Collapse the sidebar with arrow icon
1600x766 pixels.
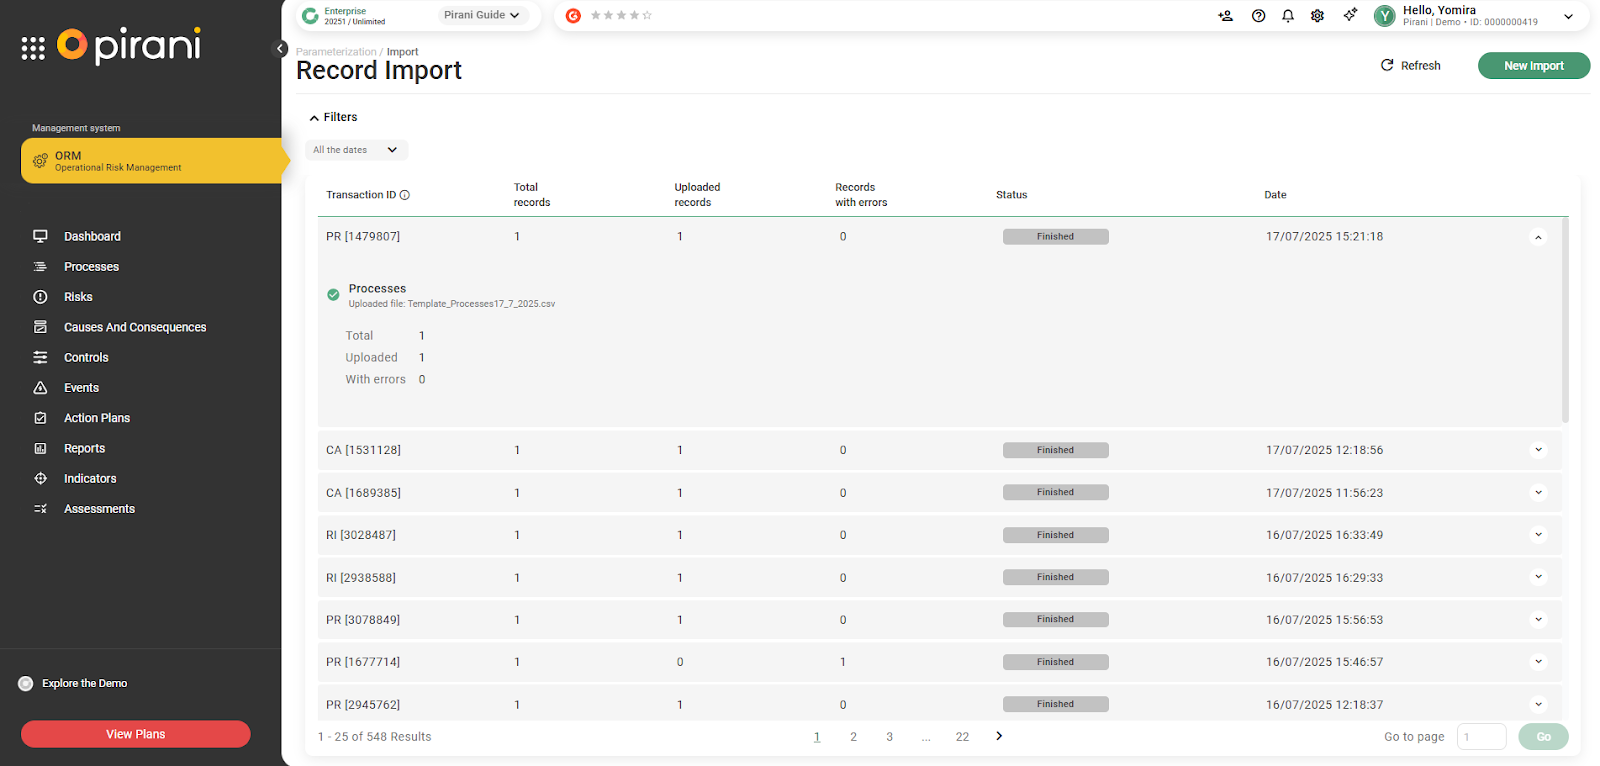[281, 49]
